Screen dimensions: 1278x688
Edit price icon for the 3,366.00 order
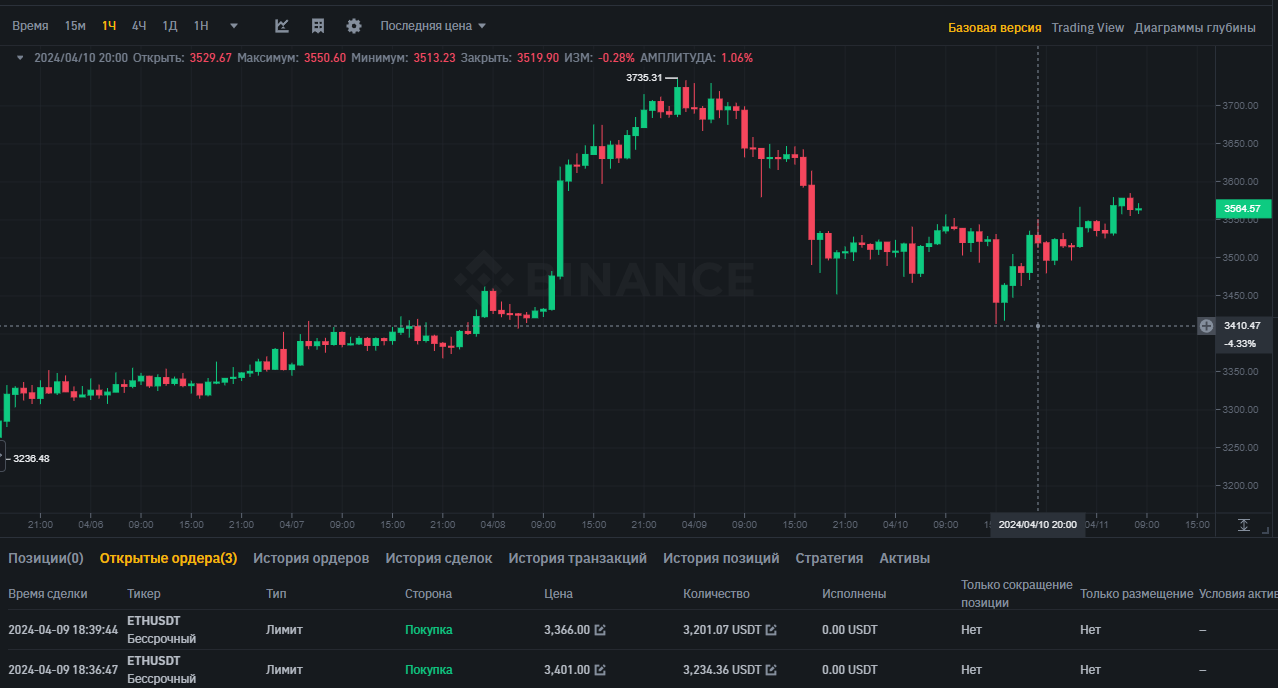[600, 630]
